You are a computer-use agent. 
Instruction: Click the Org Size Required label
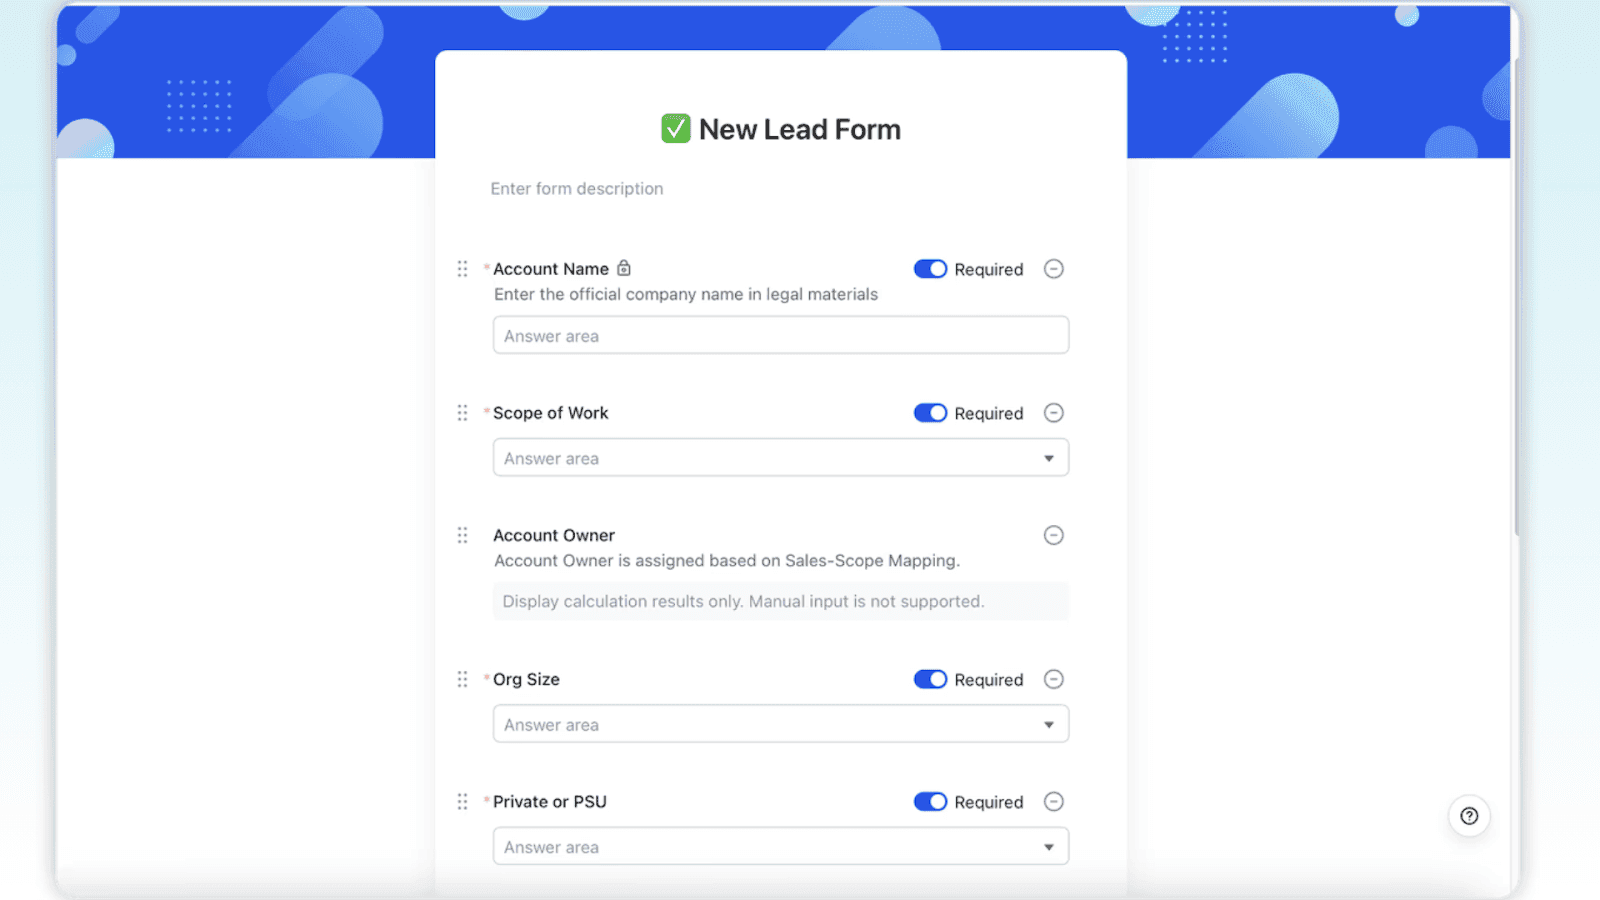pyautogui.click(x=988, y=679)
